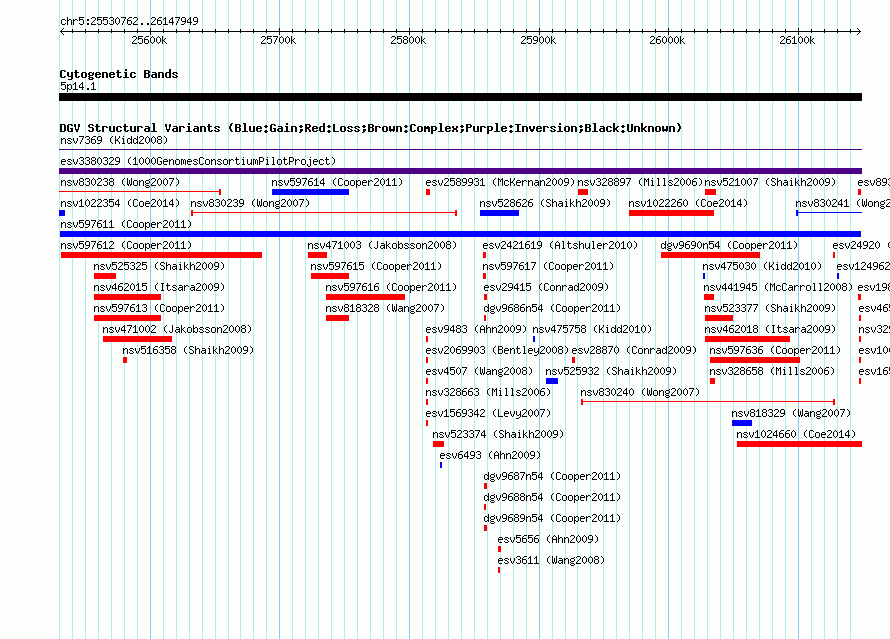The height and width of the screenshot is (639, 890).
Task: Click the chr5:25530762..26147949 region label
Action: coord(129,21)
